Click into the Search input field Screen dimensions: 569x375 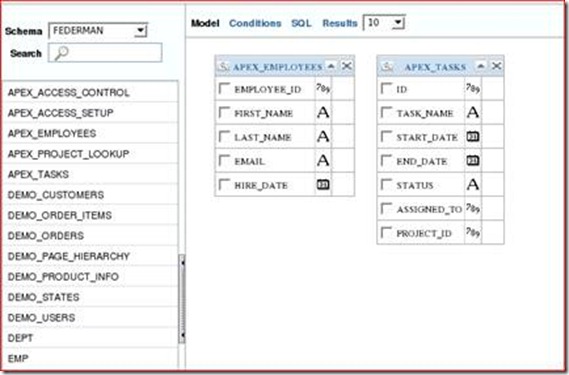105,53
